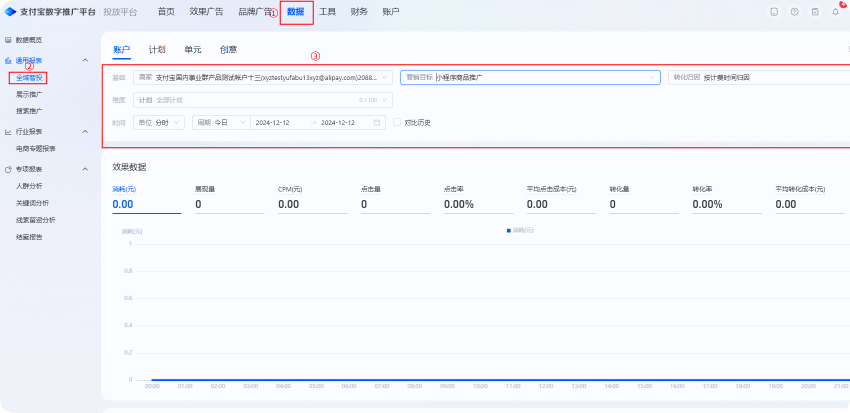This screenshot has height=413, width=850.
Task: Click 投放平台 label in header
Action: click(120, 12)
